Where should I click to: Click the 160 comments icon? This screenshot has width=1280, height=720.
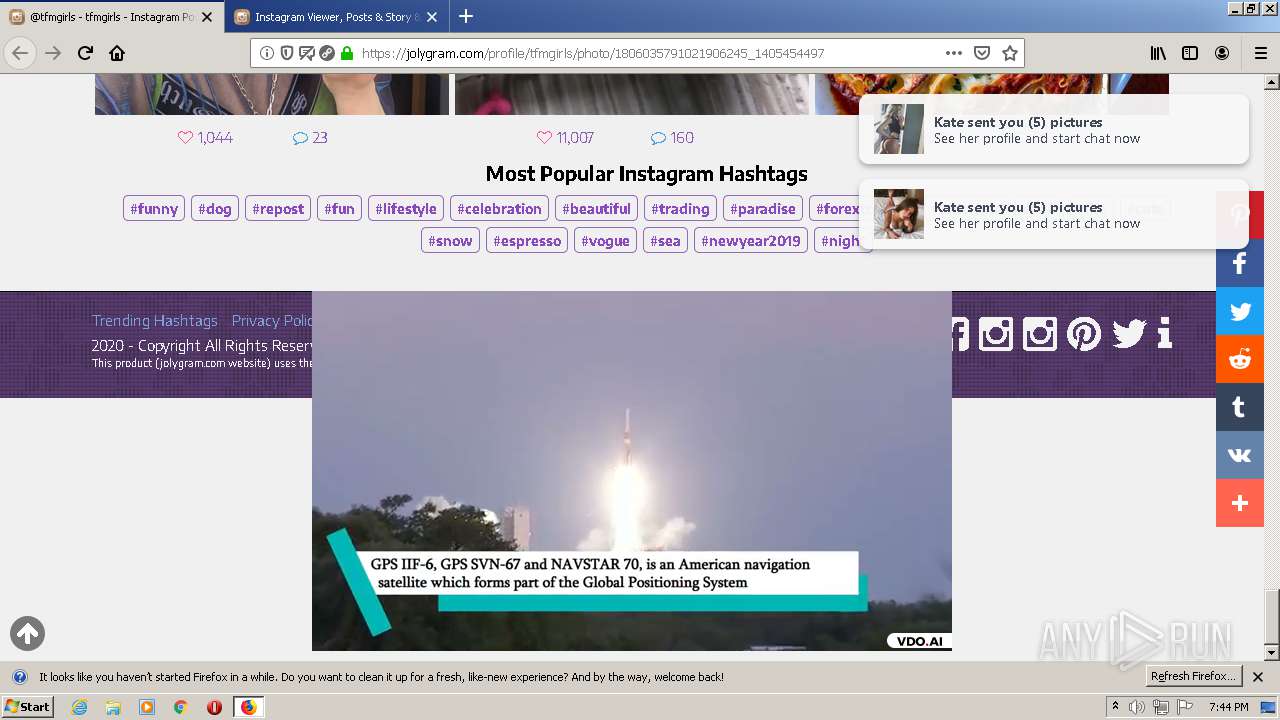coord(658,138)
